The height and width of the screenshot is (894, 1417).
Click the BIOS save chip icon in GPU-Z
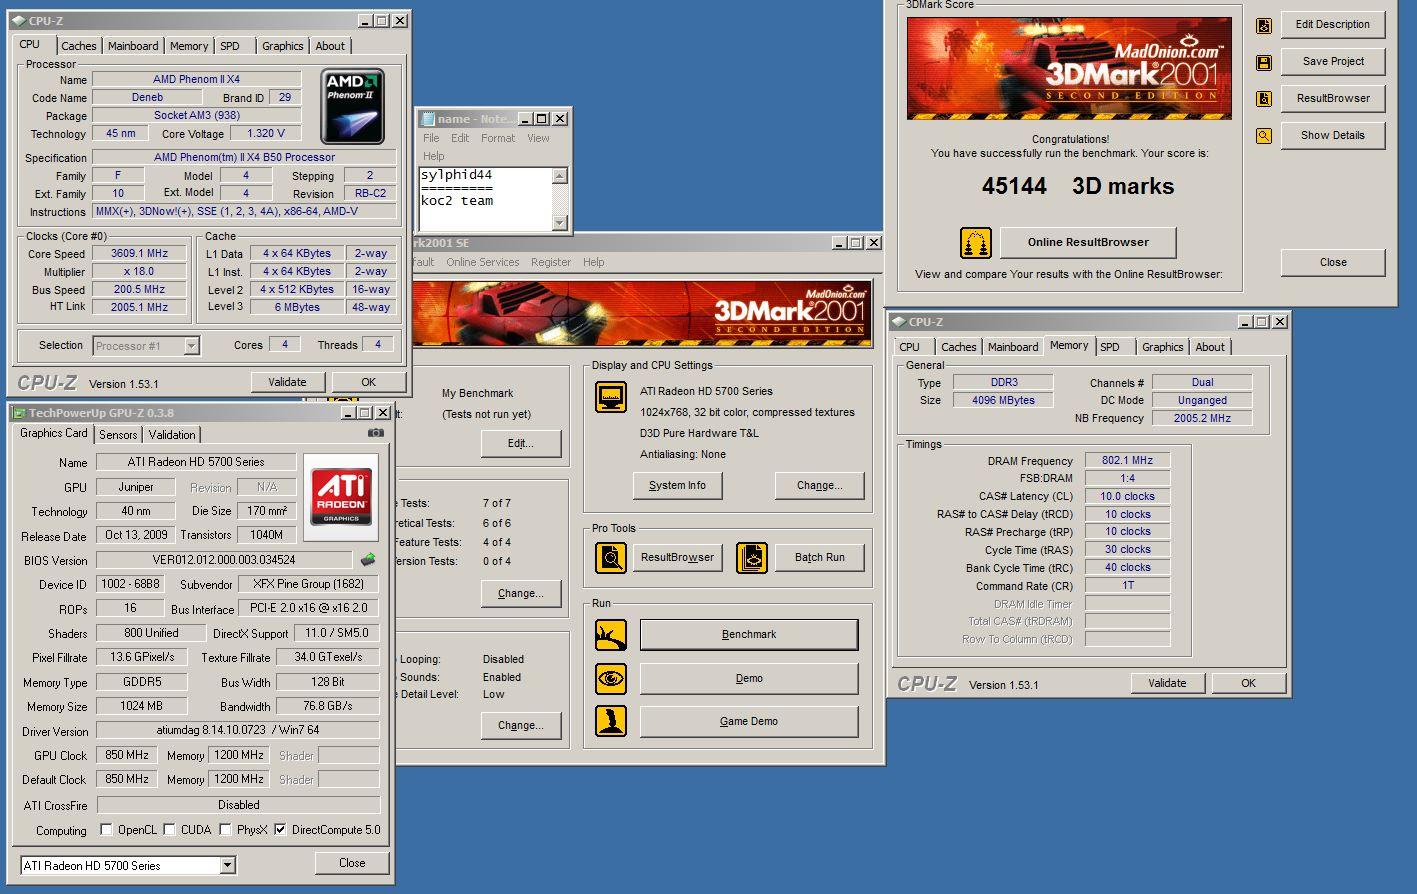368,560
